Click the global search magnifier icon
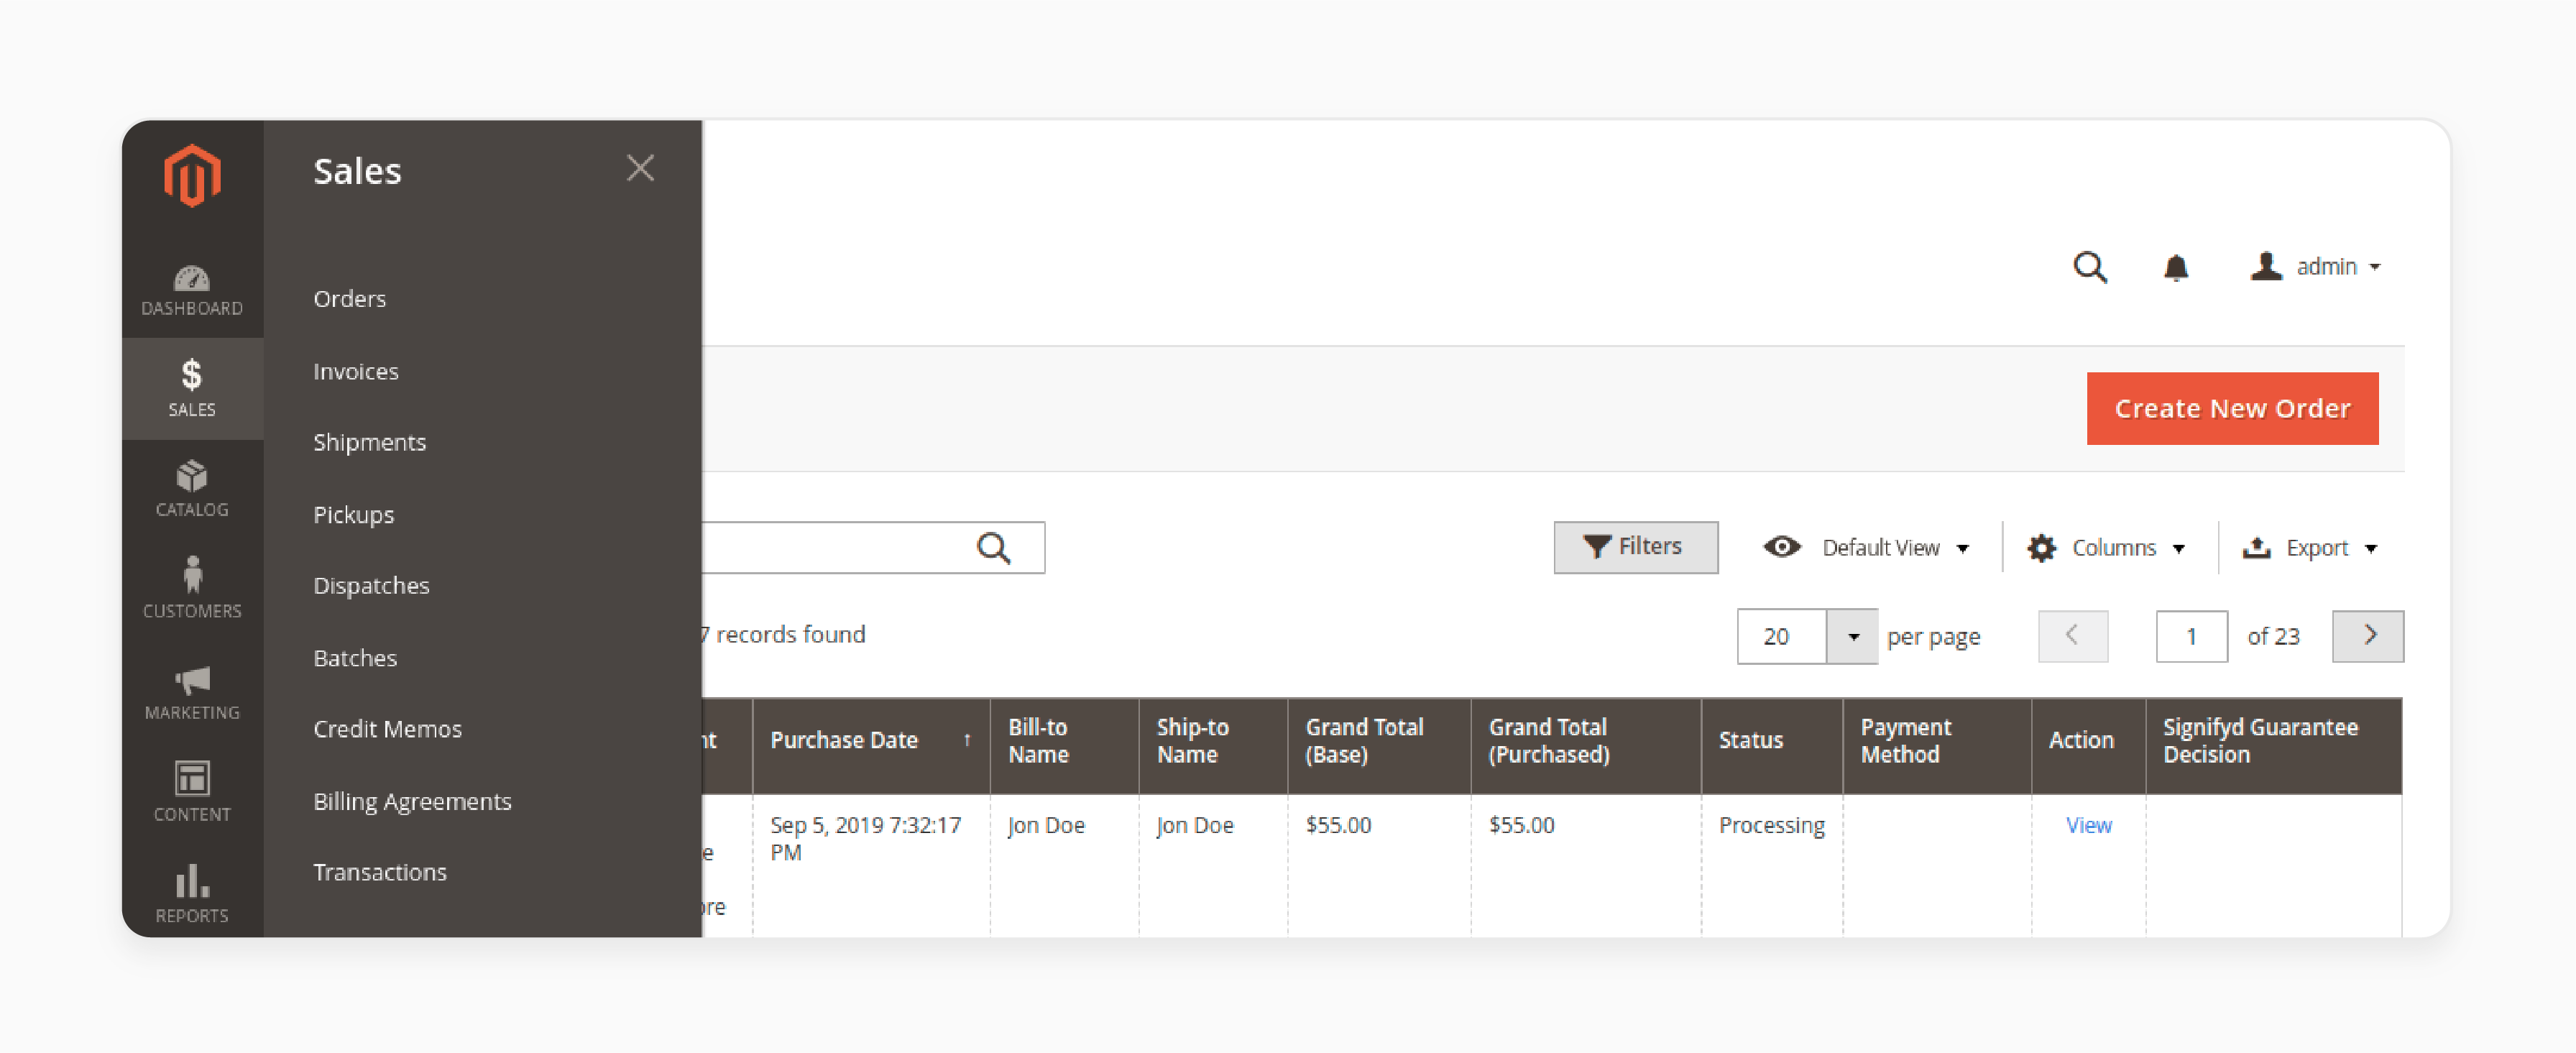The height and width of the screenshot is (1053, 2576). [x=2089, y=267]
